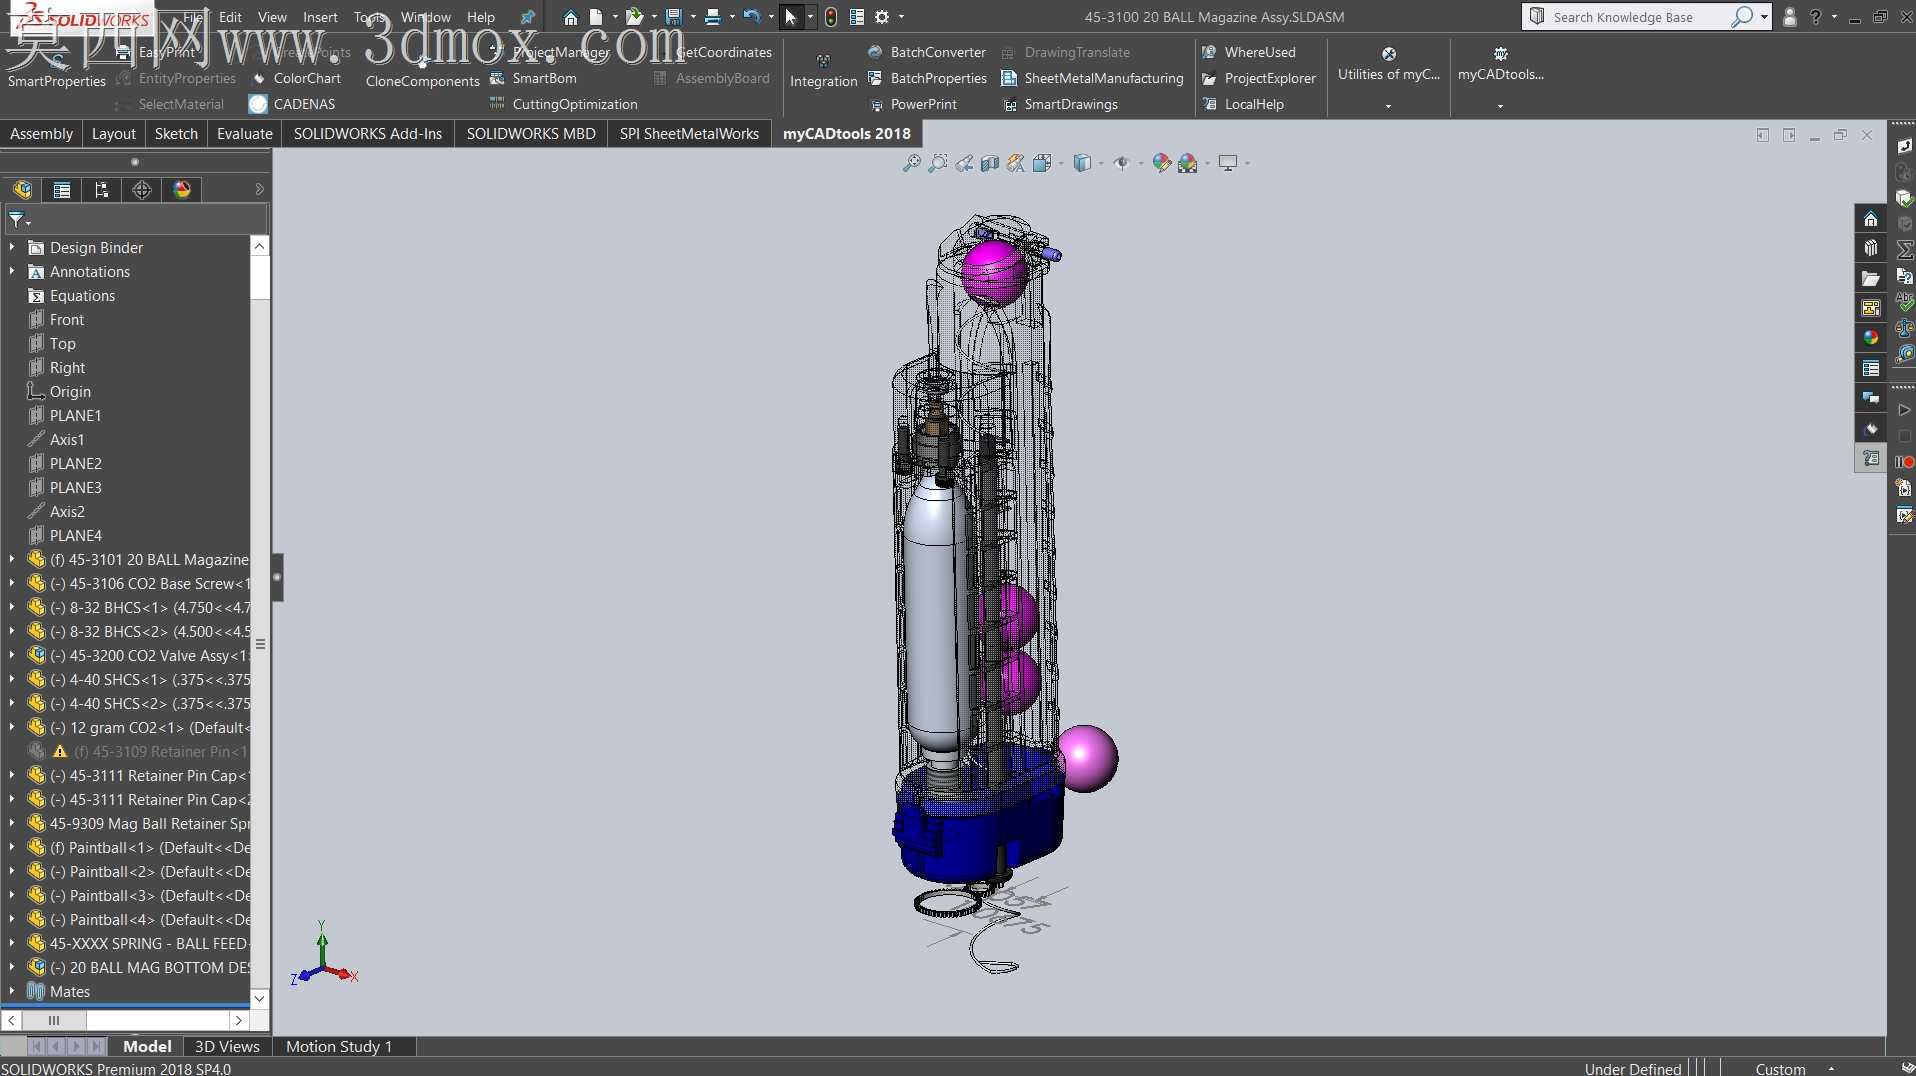1916x1076 pixels.
Task: Open the View Orientation dropdown arrow
Action: [1061, 163]
